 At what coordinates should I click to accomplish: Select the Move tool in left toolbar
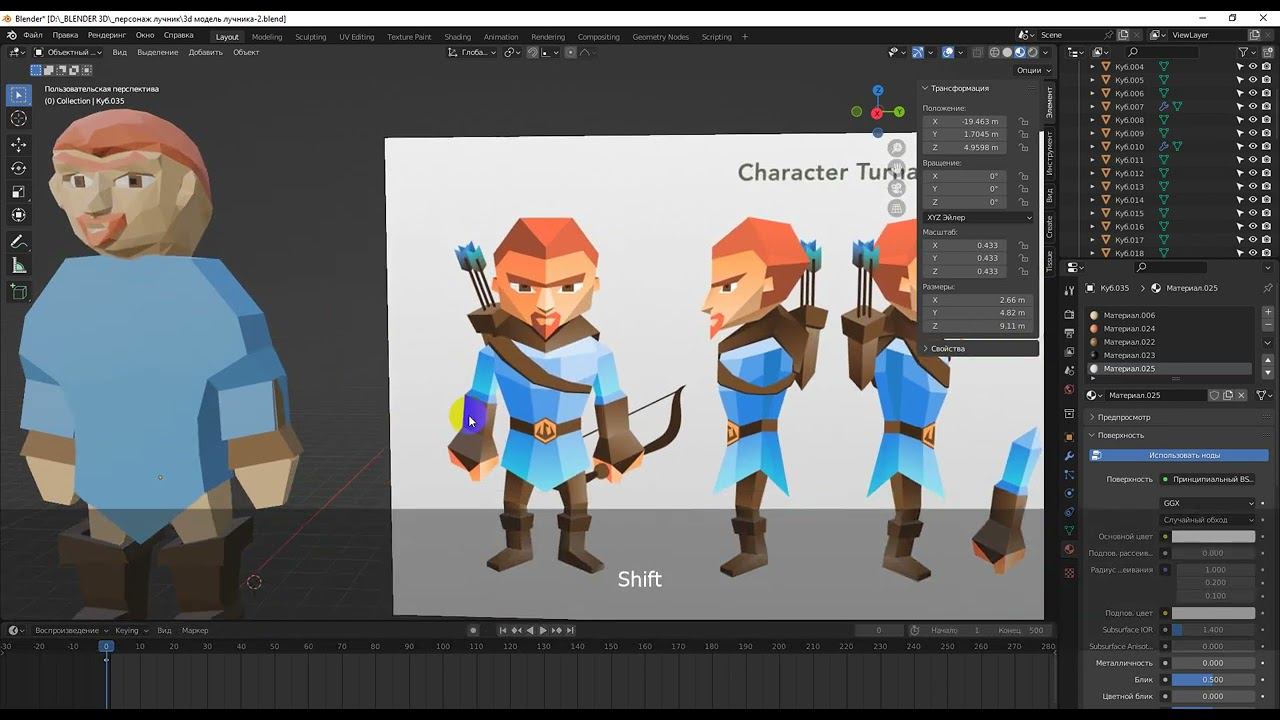(x=18, y=145)
